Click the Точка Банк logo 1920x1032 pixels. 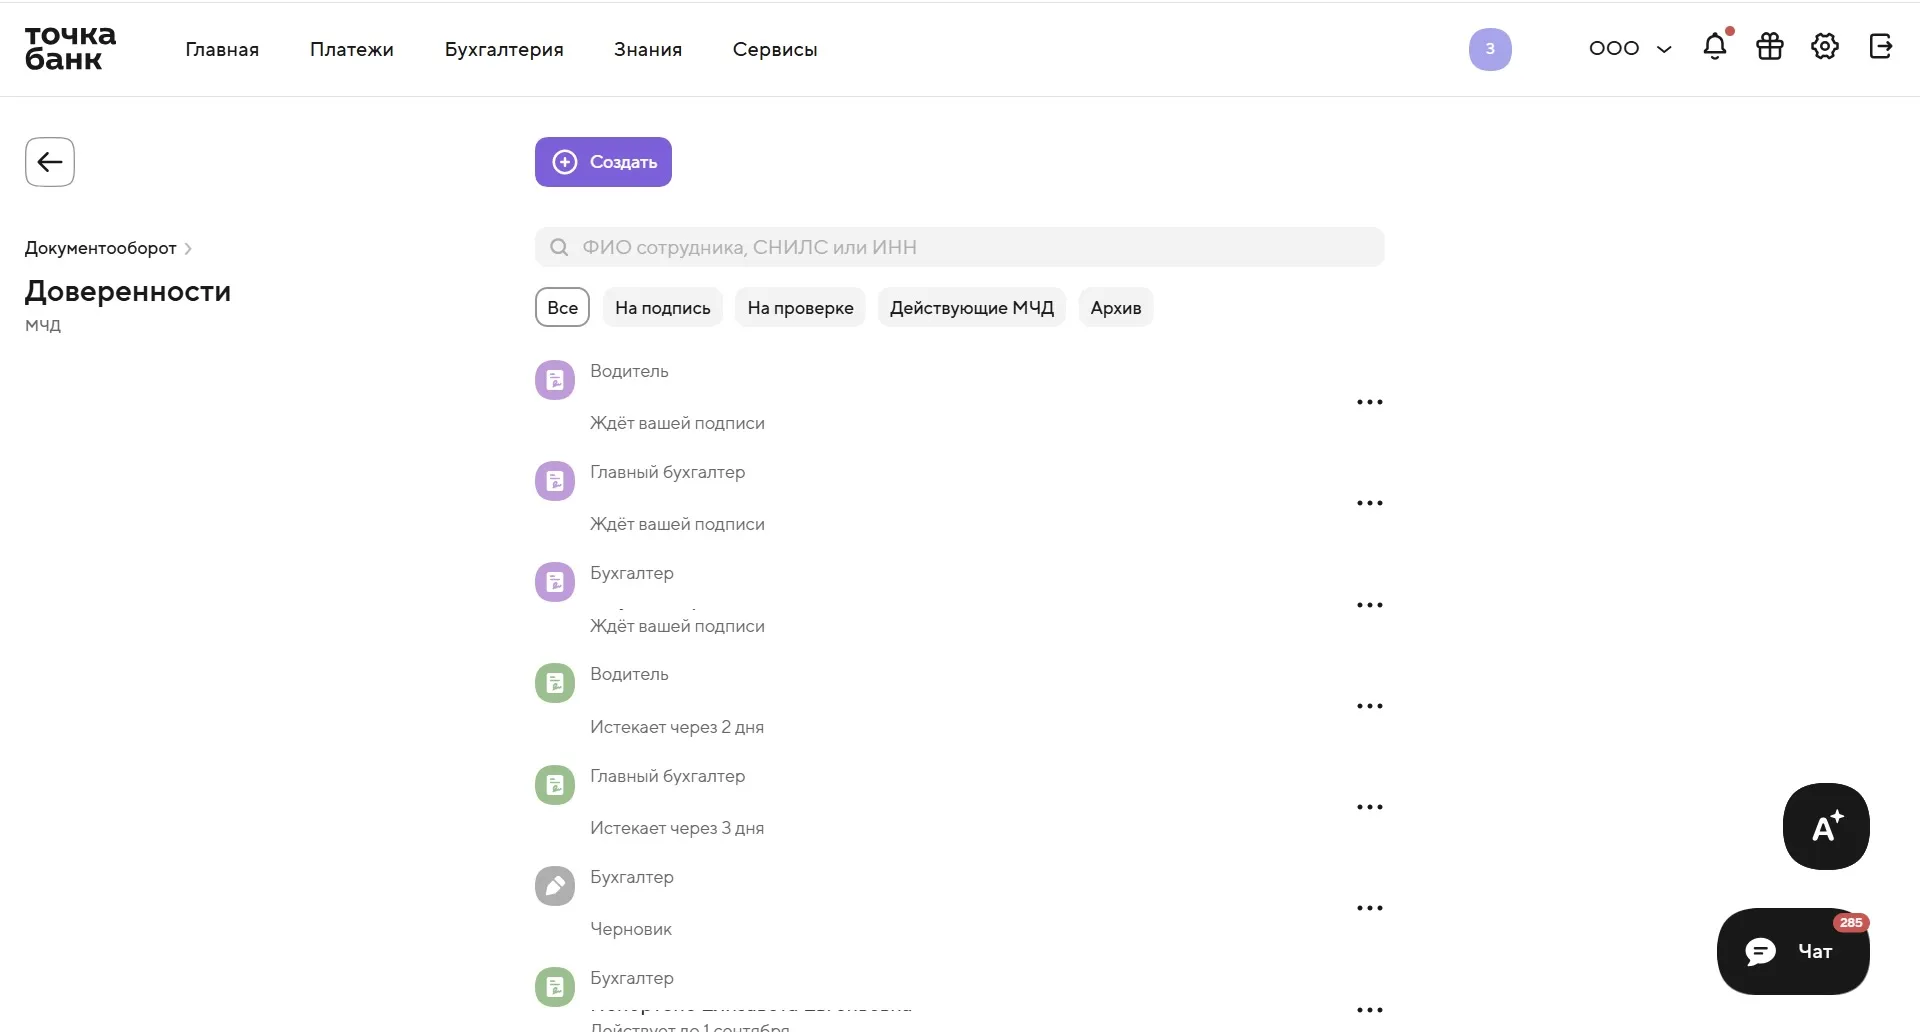click(70, 48)
